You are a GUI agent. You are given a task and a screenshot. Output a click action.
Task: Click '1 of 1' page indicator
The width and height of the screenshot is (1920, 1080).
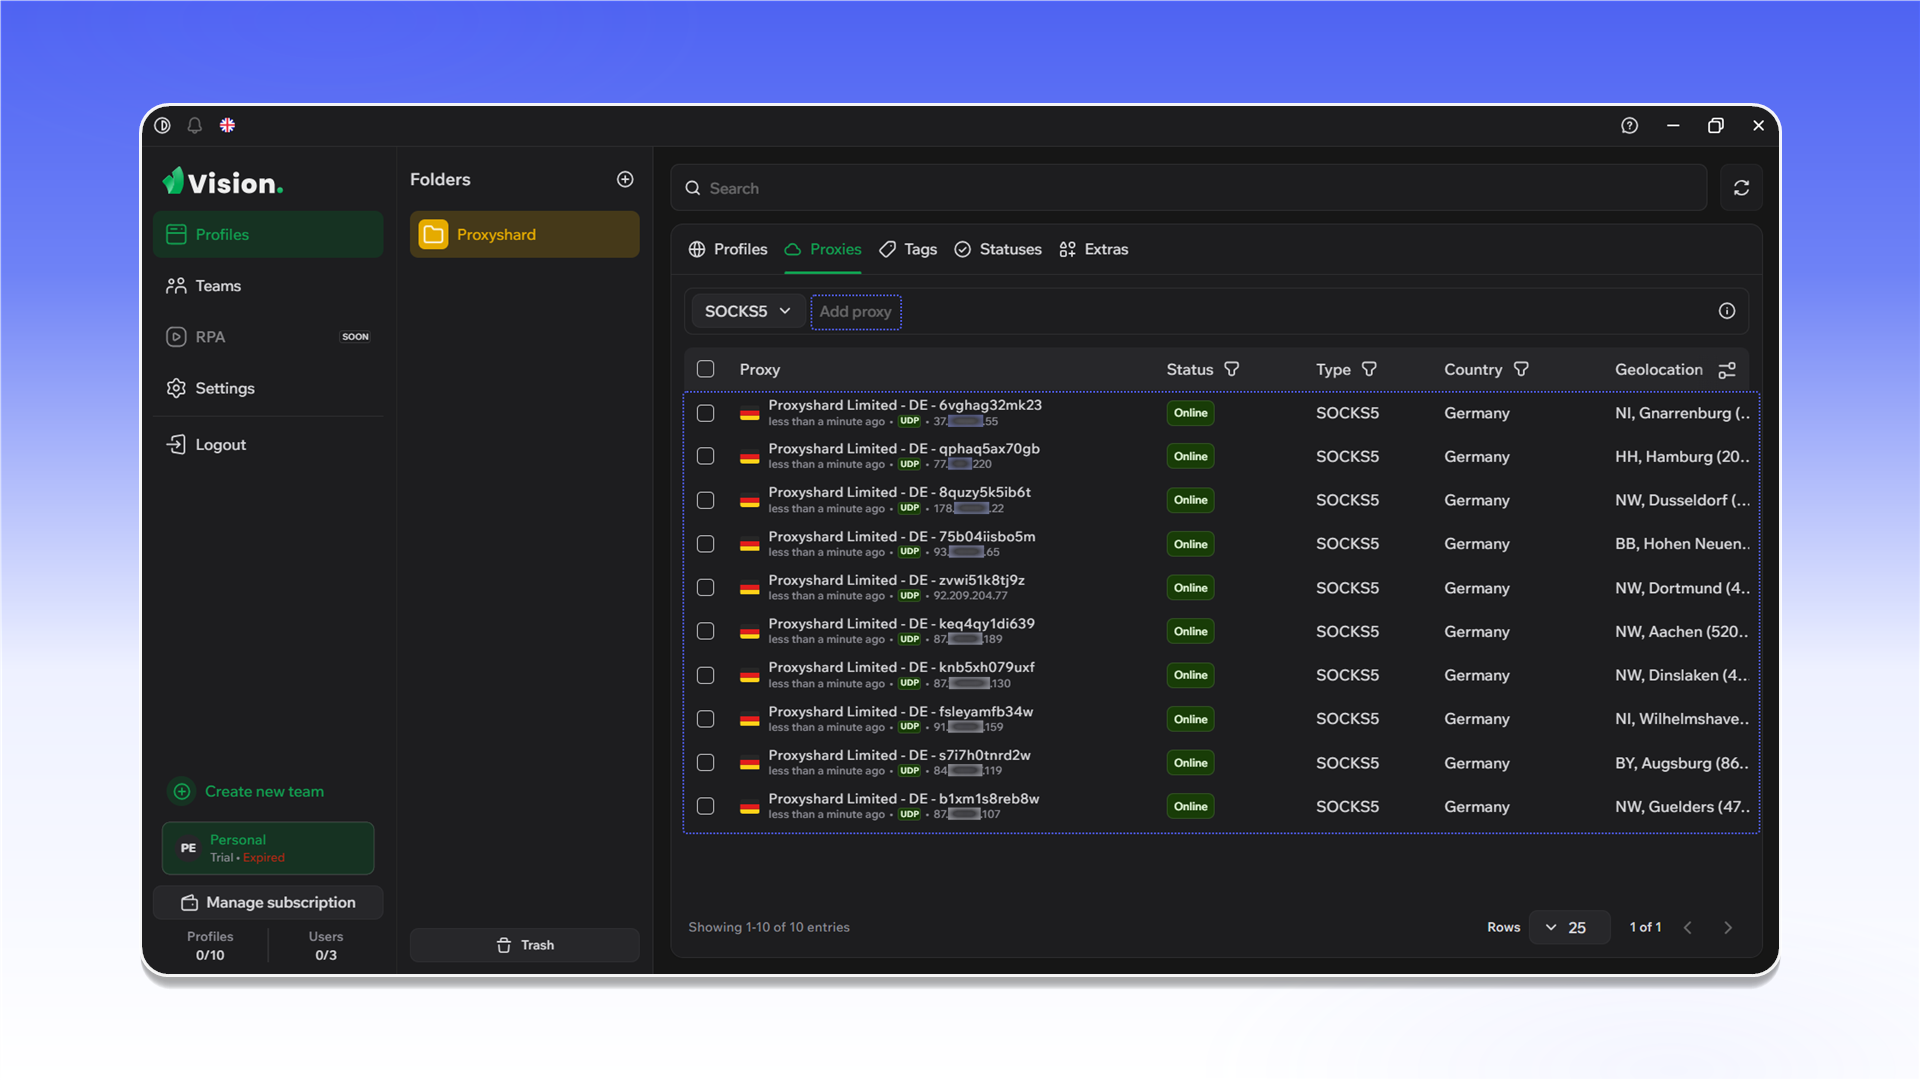tap(1645, 927)
